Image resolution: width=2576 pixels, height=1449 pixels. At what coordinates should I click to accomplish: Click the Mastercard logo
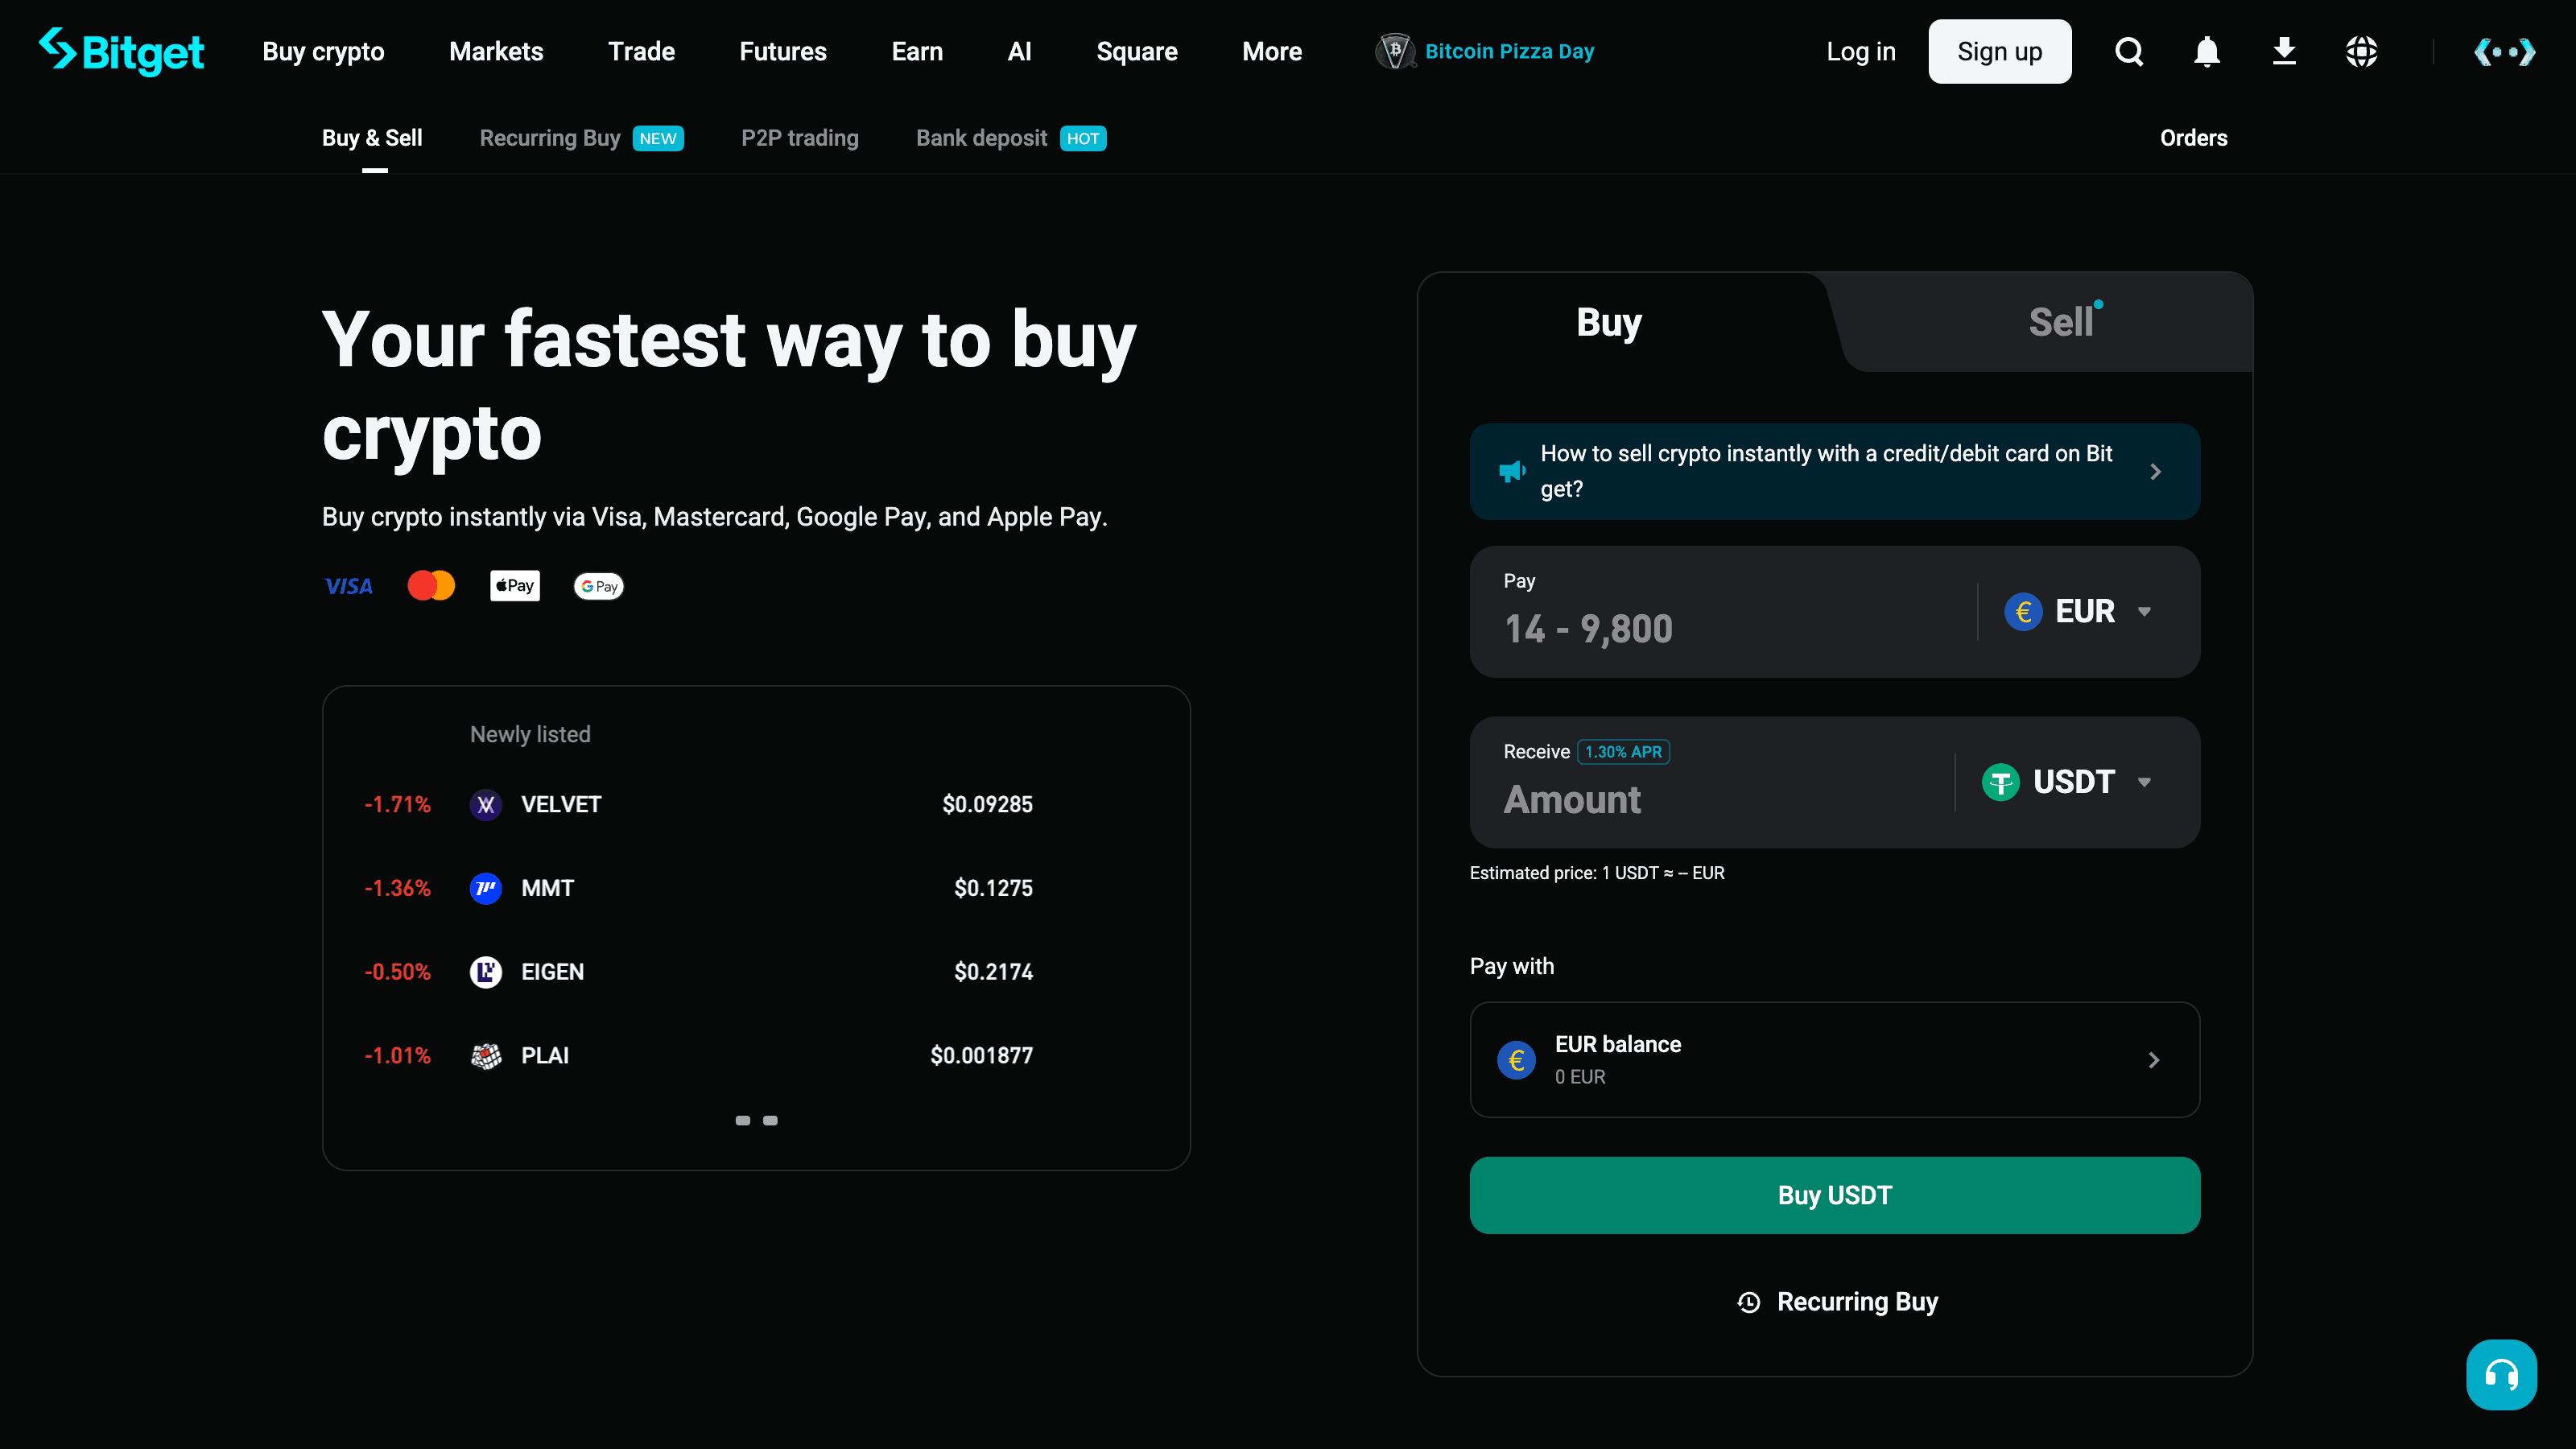431,586
